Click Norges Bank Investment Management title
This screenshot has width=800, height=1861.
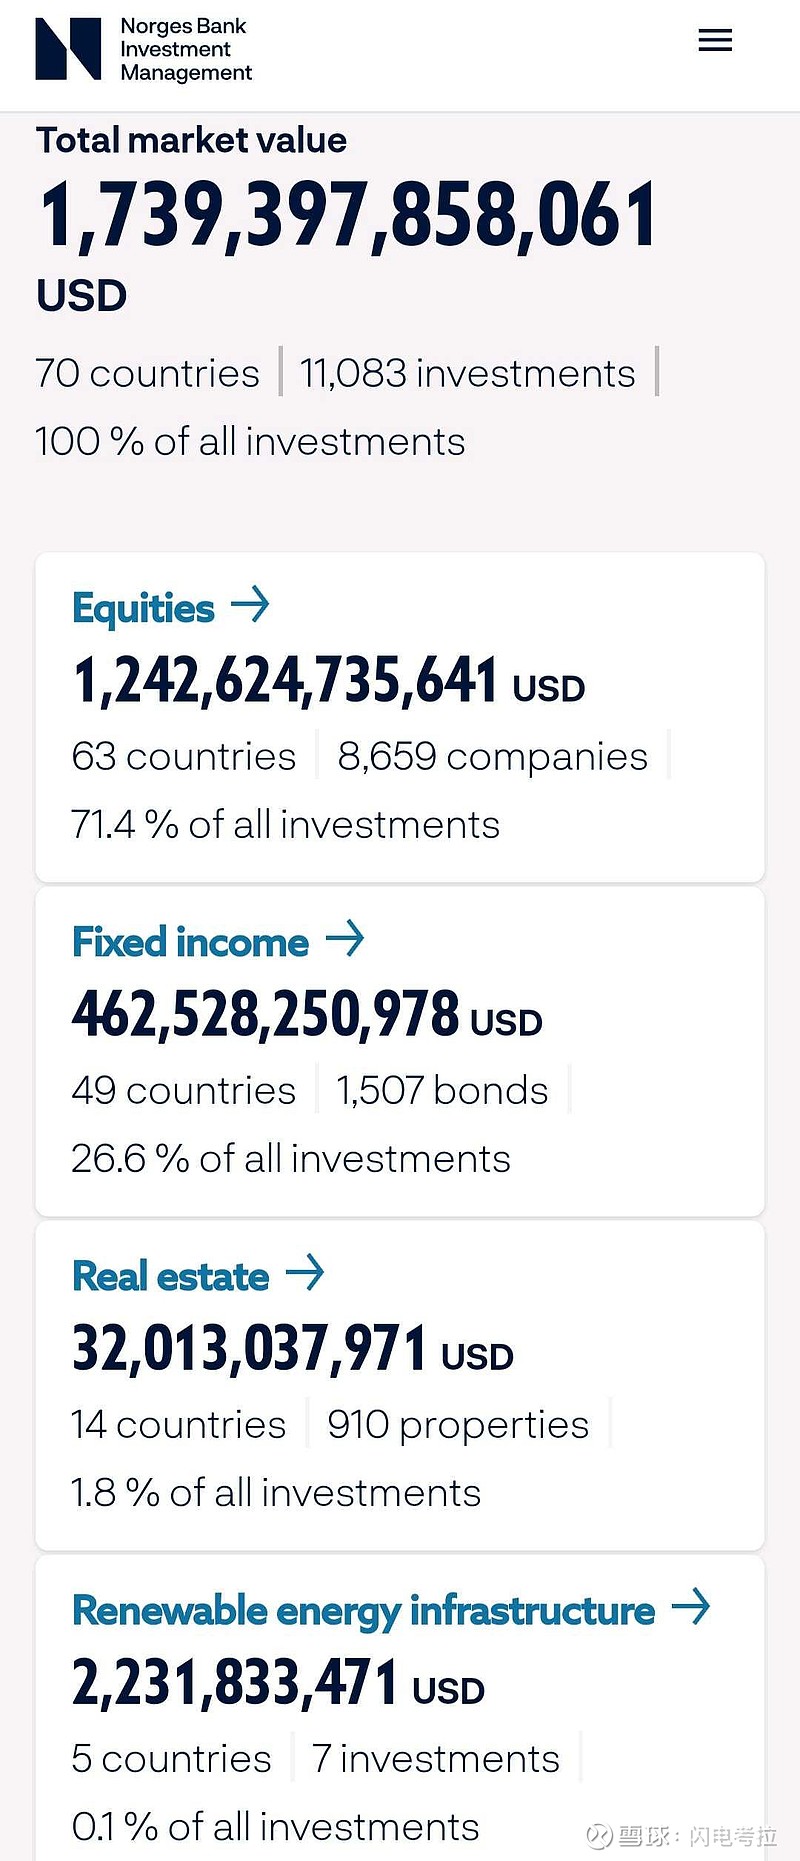(186, 49)
